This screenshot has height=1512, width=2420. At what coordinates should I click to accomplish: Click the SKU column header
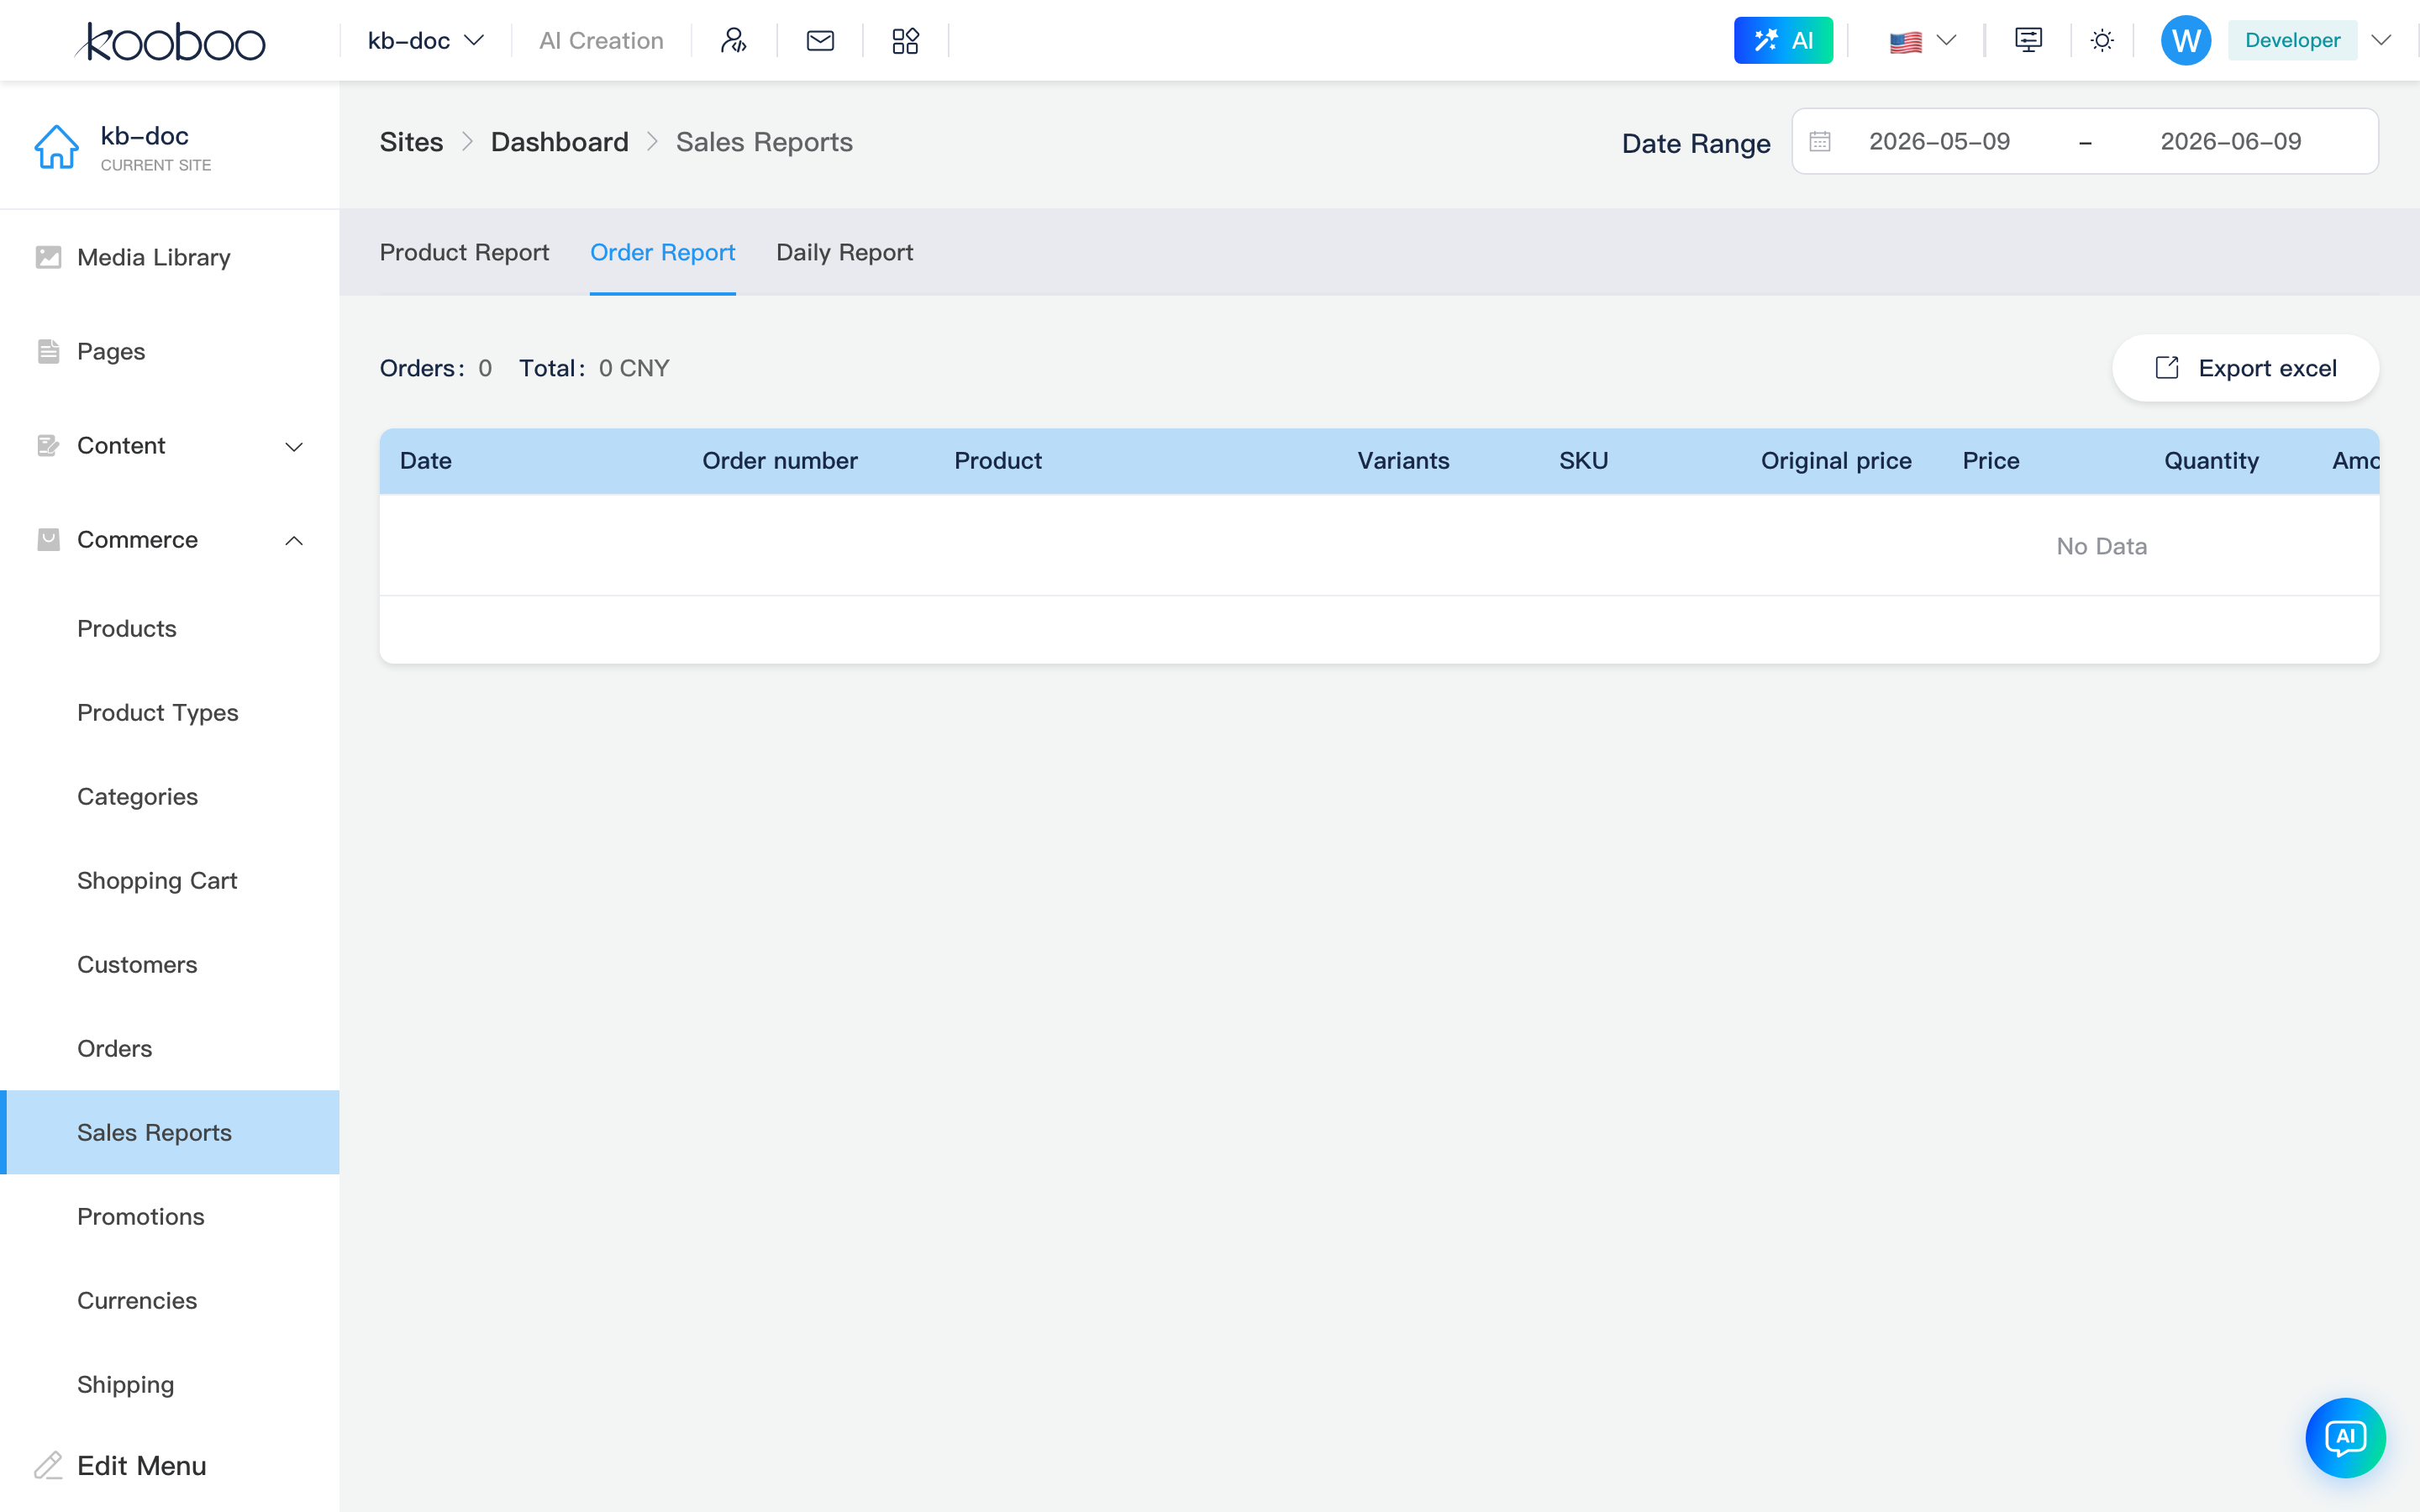click(x=1583, y=461)
